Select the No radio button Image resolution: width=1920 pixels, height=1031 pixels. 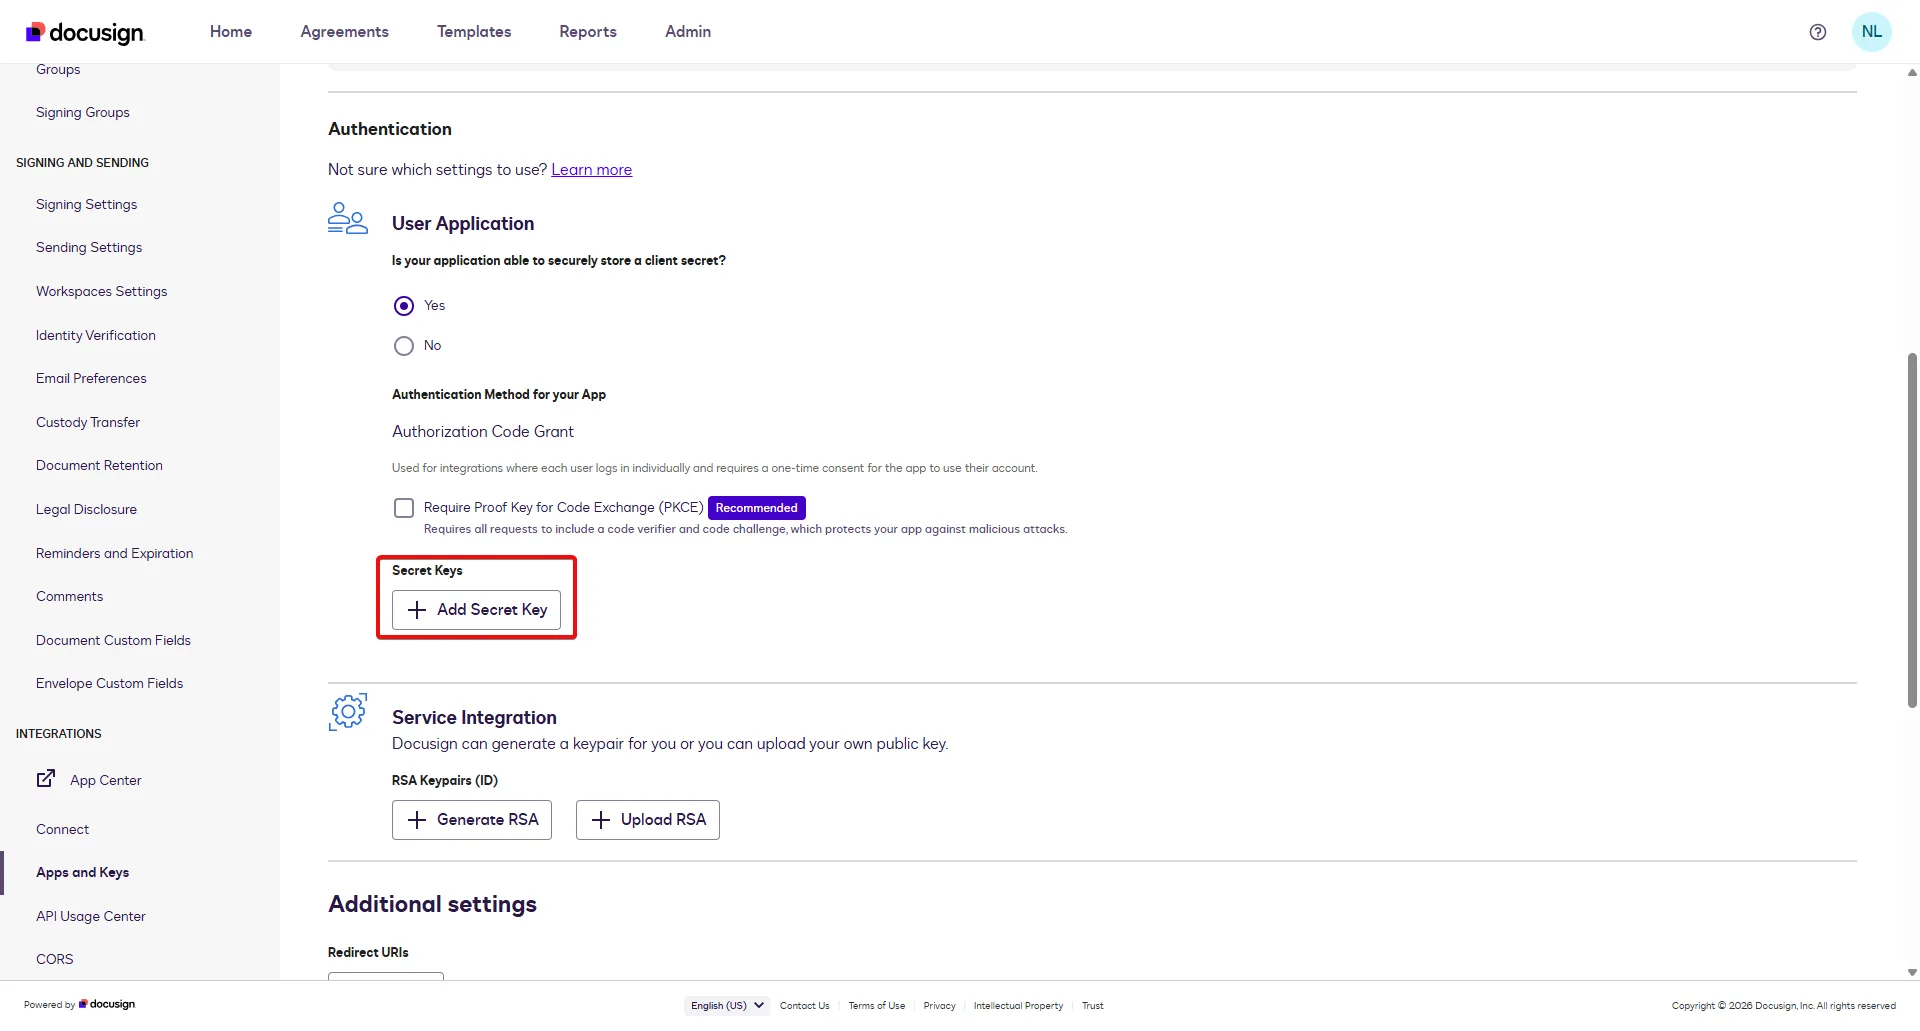[x=404, y=346]
